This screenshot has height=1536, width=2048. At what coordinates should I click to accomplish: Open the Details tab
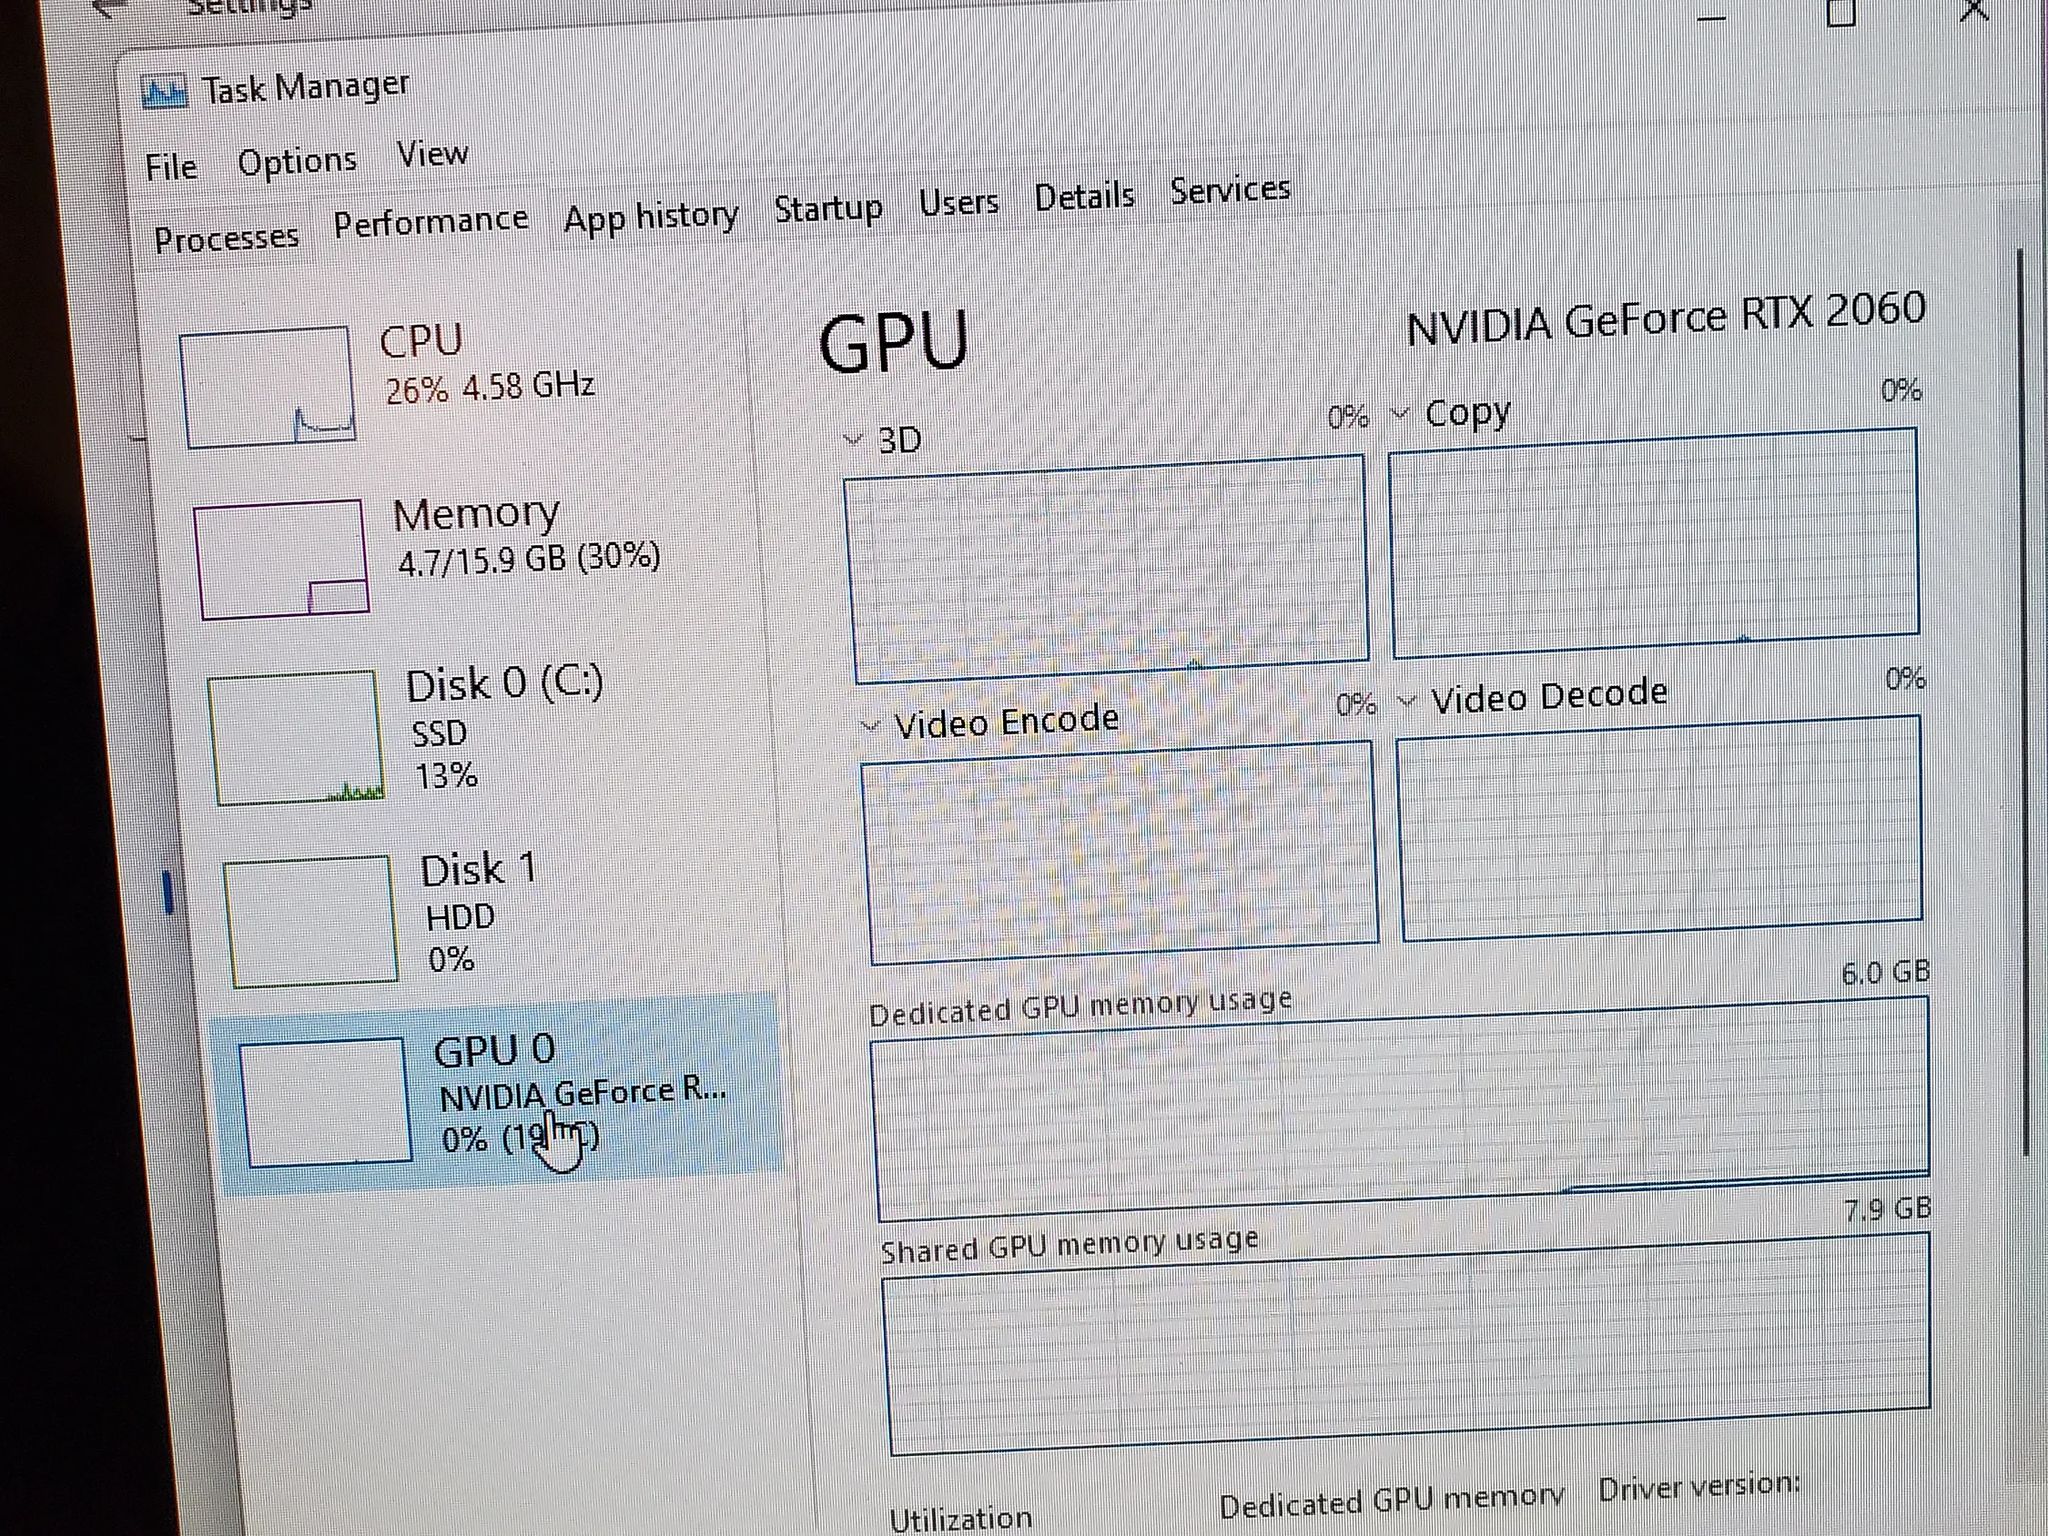pos(1084,196)
